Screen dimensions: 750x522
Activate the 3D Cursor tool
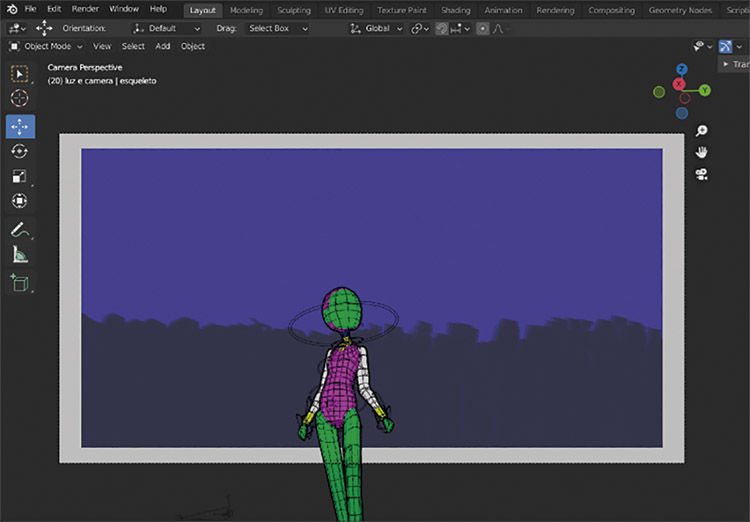pyautogui.click(x=20, y=99)
